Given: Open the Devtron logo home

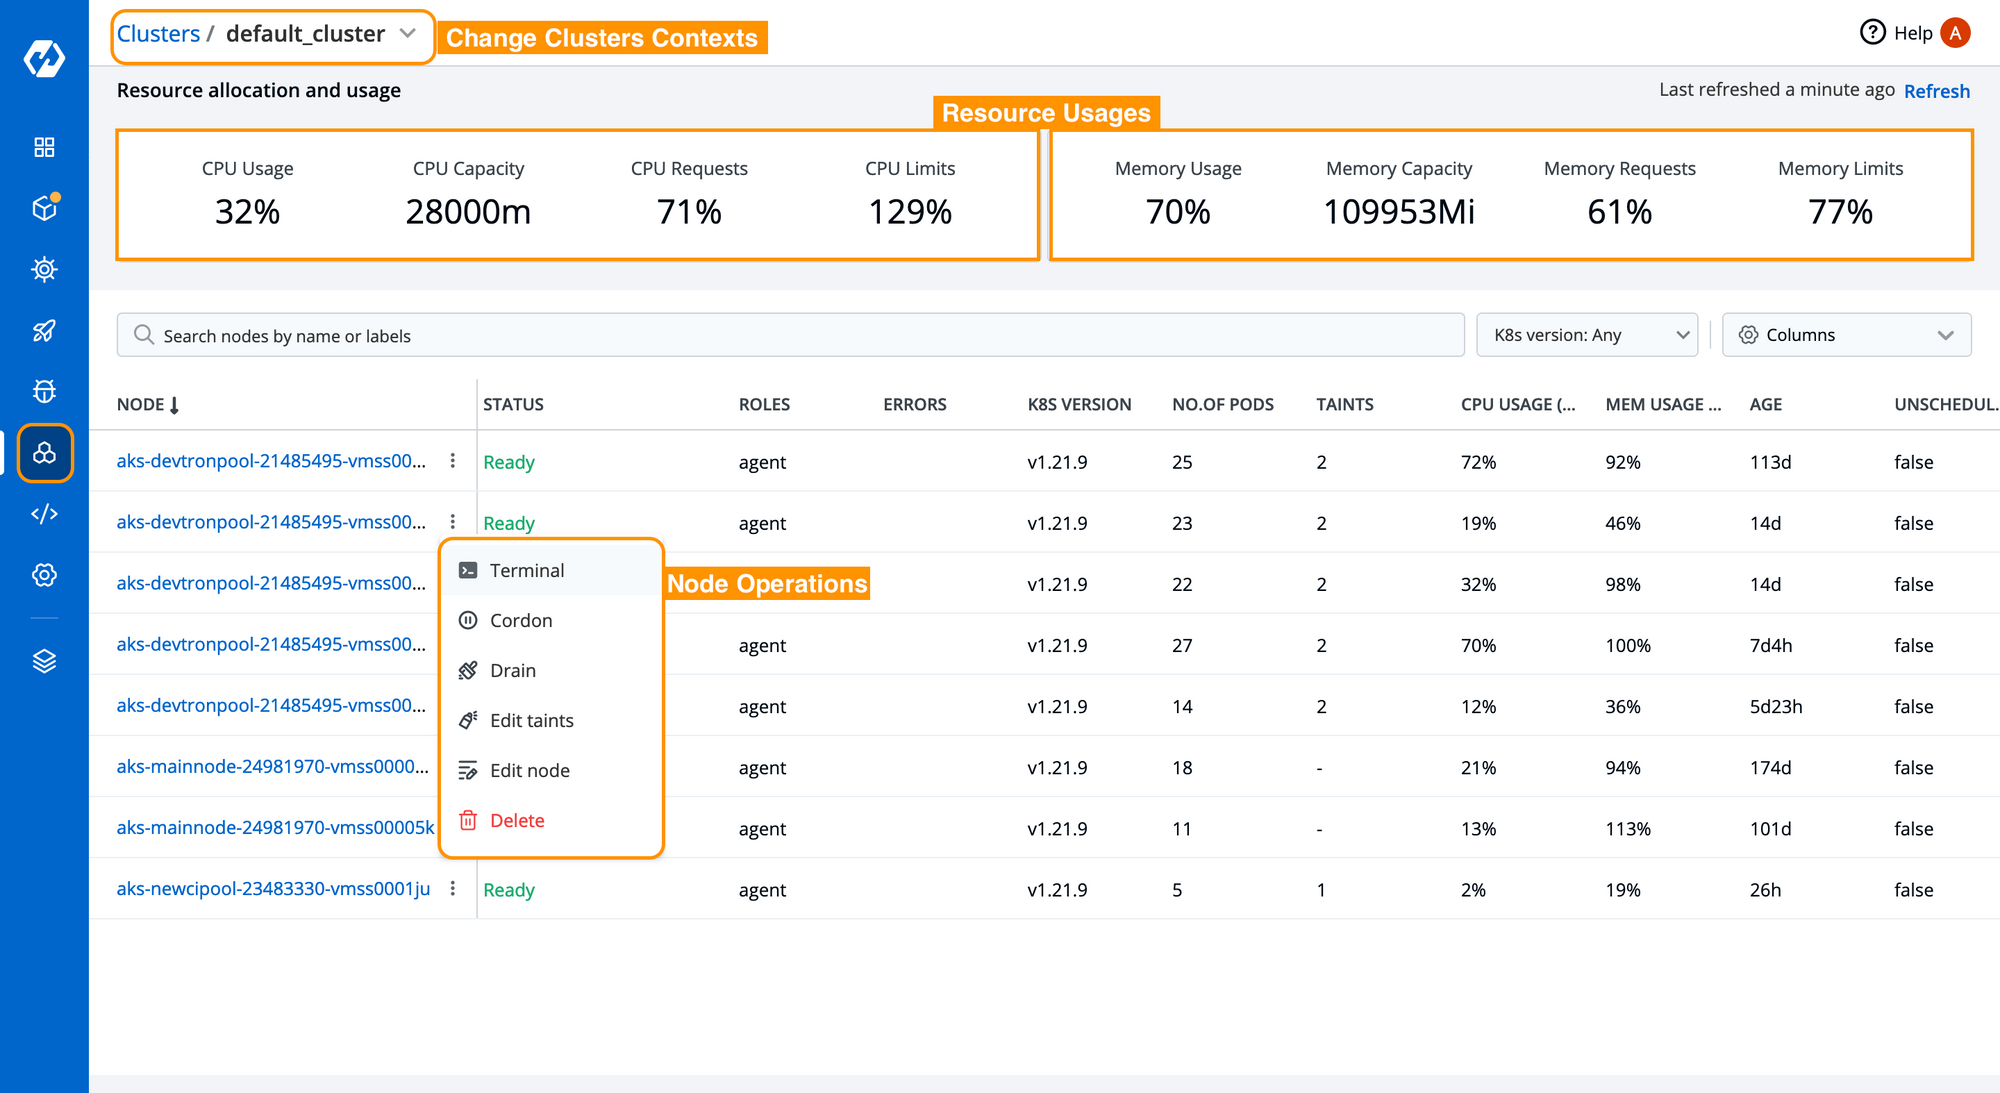Looking at the screenshot, I should click(x=44, y=58).
